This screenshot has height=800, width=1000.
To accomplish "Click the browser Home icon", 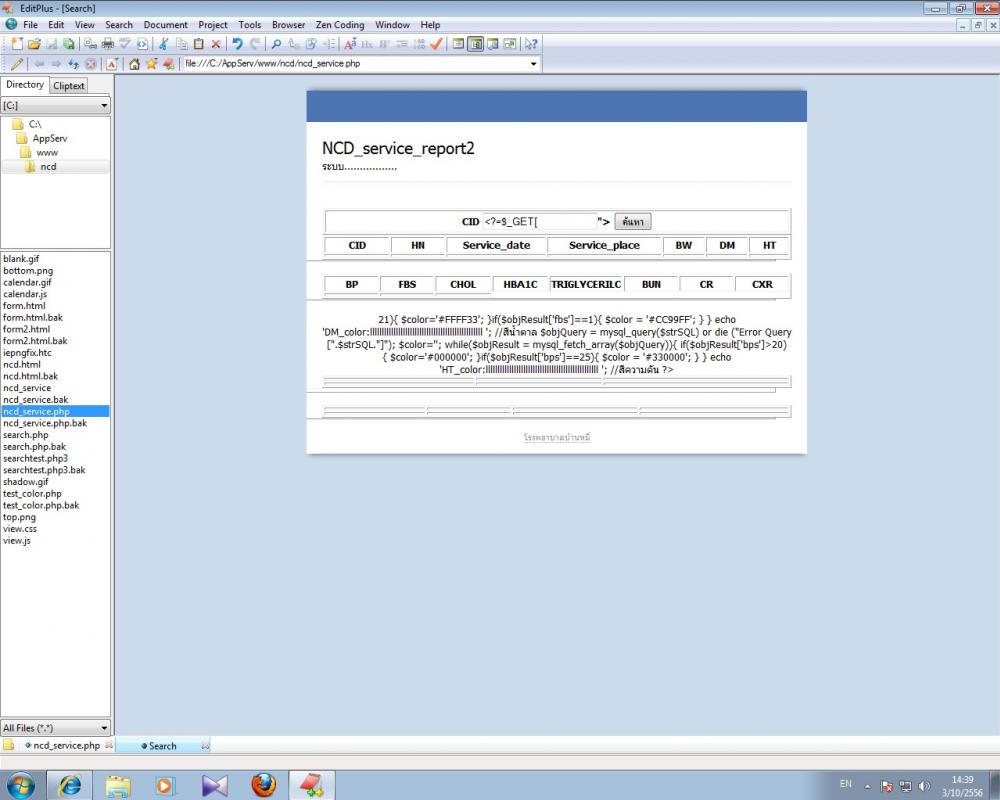I will [x=134, y=64].
